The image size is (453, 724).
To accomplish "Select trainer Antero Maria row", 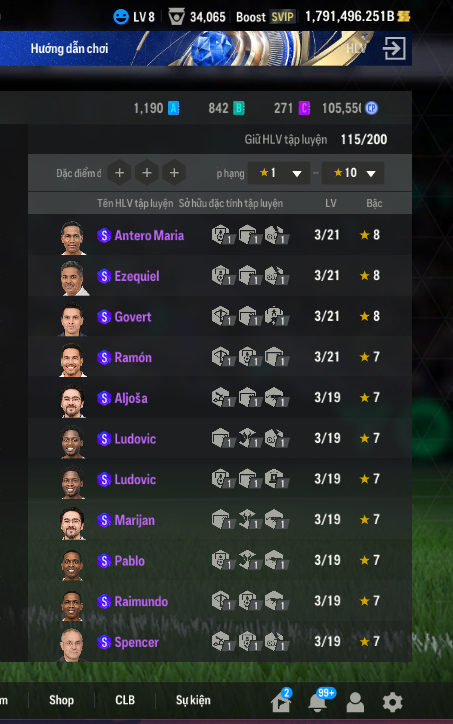I will [220, 235].
